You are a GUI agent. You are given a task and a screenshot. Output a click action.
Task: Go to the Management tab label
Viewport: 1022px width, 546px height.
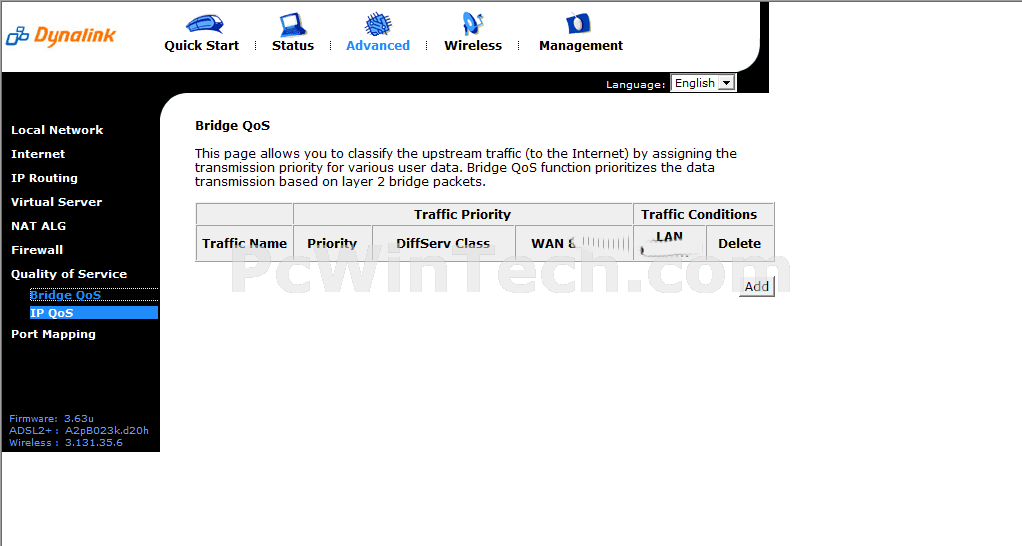pyautogui.click(x=581, y=46)
